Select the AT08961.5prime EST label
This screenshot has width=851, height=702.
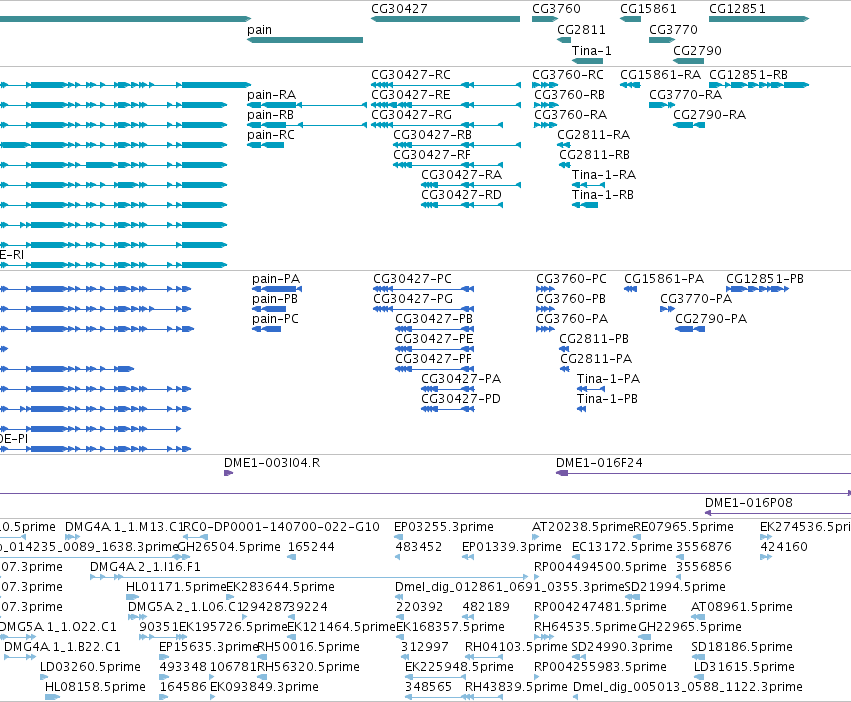742,607
